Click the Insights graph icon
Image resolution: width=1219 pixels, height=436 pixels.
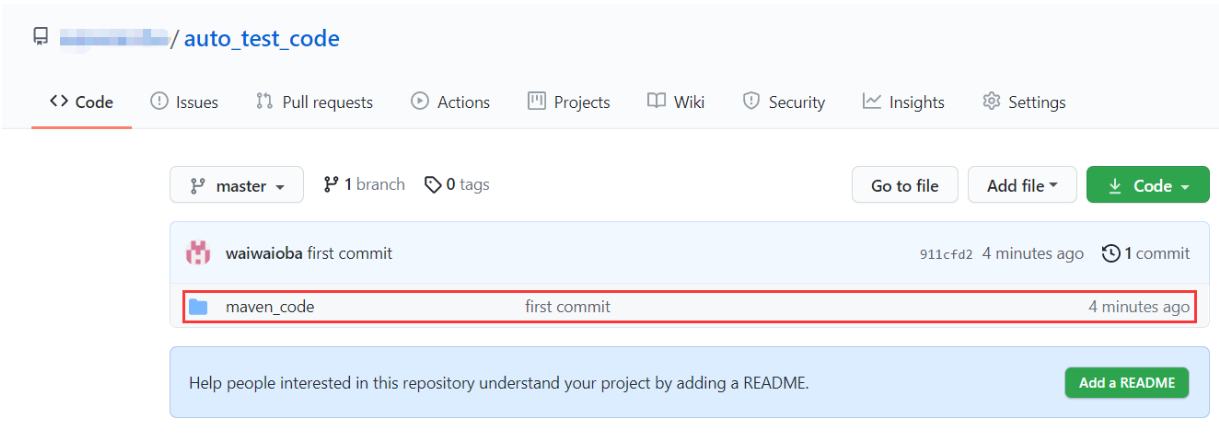tap(872, 101)
